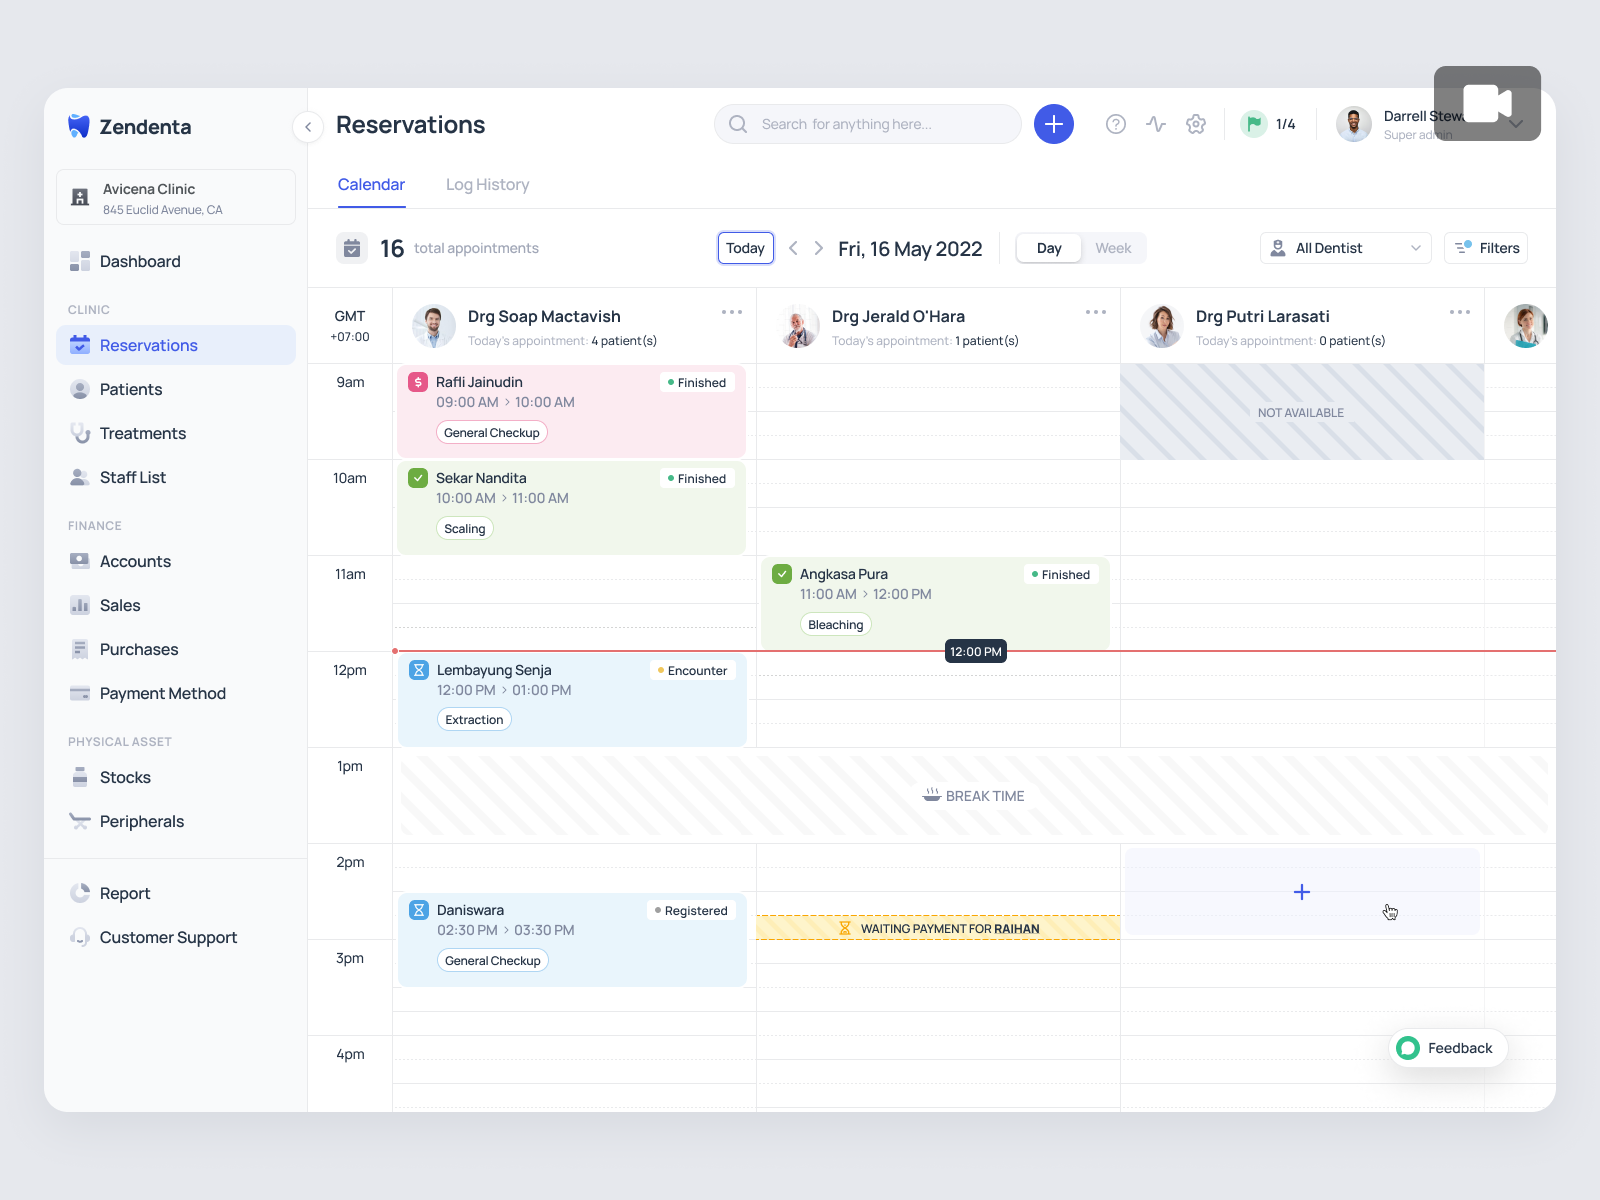
Task: Select the Day view toggle
Action: (x=1048, y=247)
